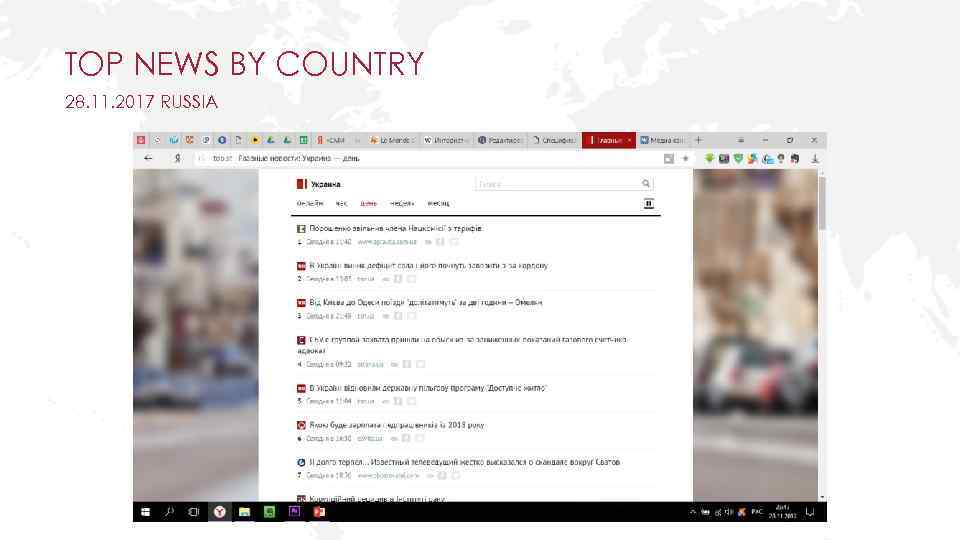Image resolution: width=960 pixels, height=540 pixels.
Task: Switch to the Le Monde tab
Action: (x=392, y=140)
